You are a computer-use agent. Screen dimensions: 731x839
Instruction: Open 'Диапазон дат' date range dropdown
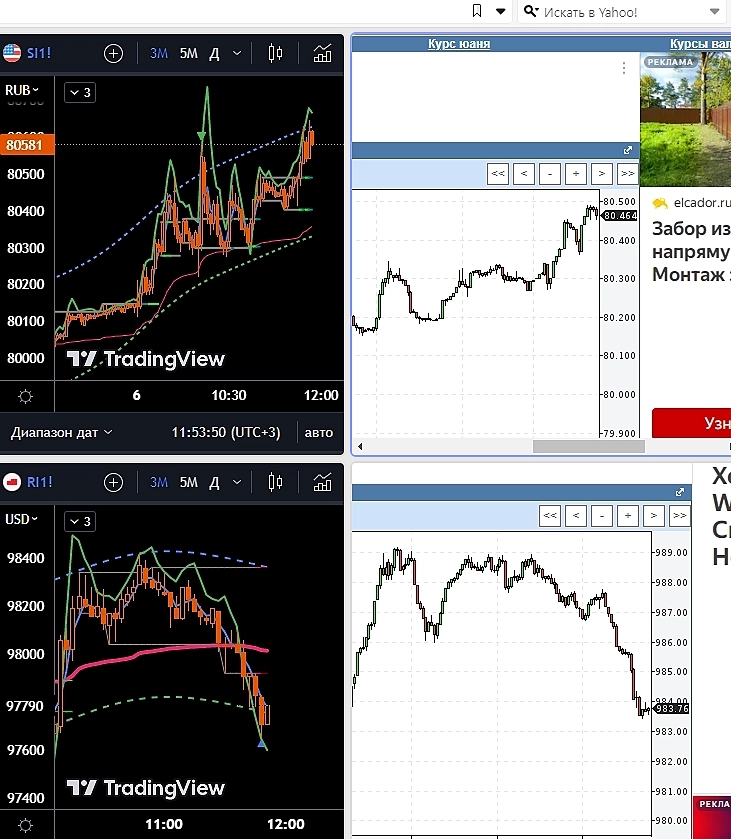[x=61, y=433]
